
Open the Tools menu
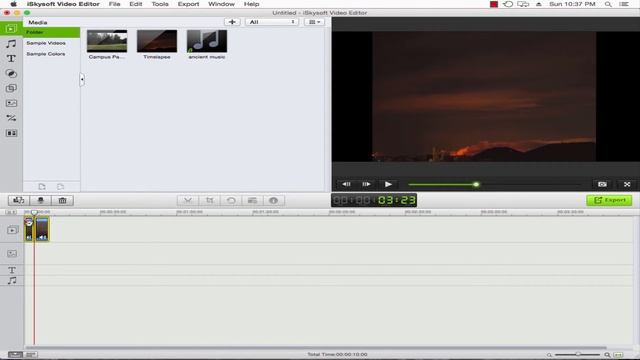pyautogui.click(x=160, y=4)
